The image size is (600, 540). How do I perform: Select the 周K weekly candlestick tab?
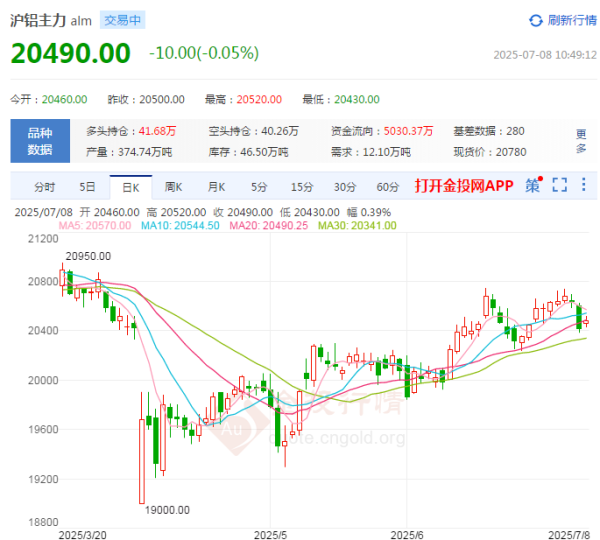pos(173,187)
